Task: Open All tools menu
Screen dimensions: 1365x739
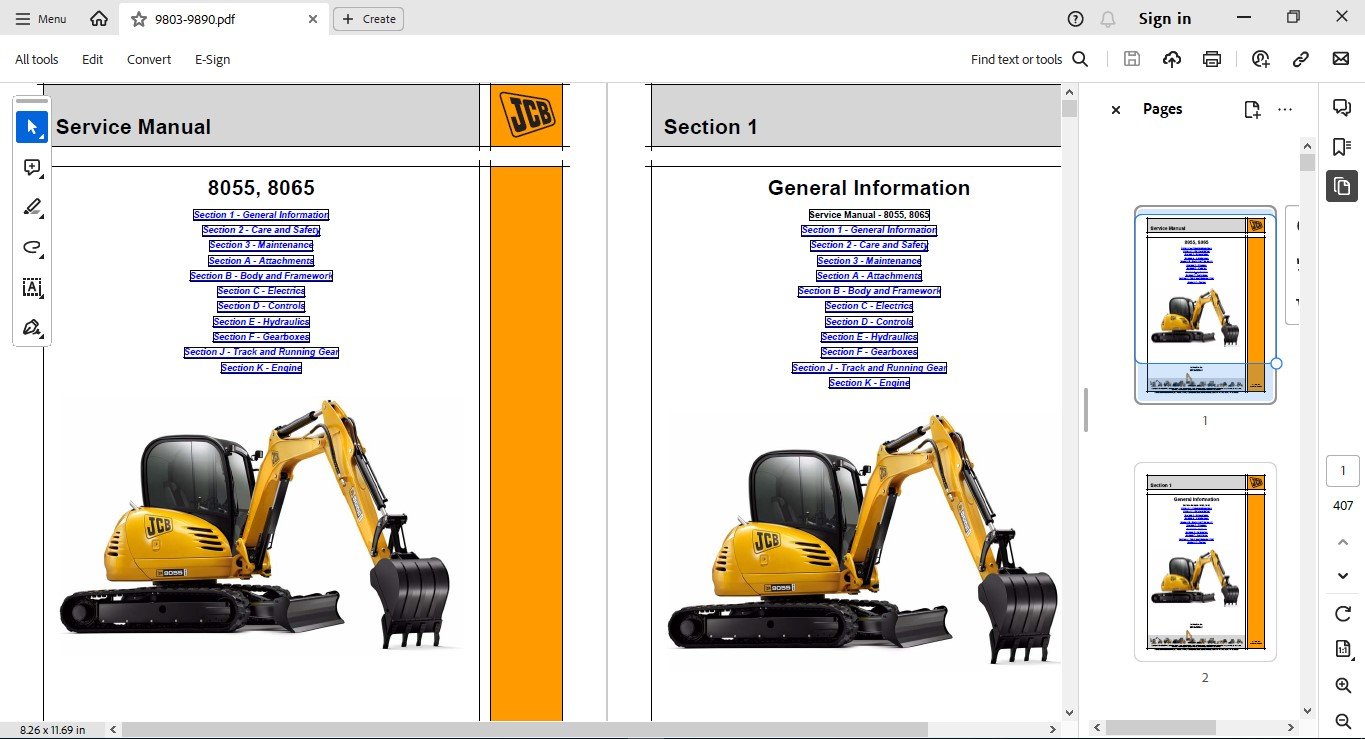Action: (x=37, y=60)
